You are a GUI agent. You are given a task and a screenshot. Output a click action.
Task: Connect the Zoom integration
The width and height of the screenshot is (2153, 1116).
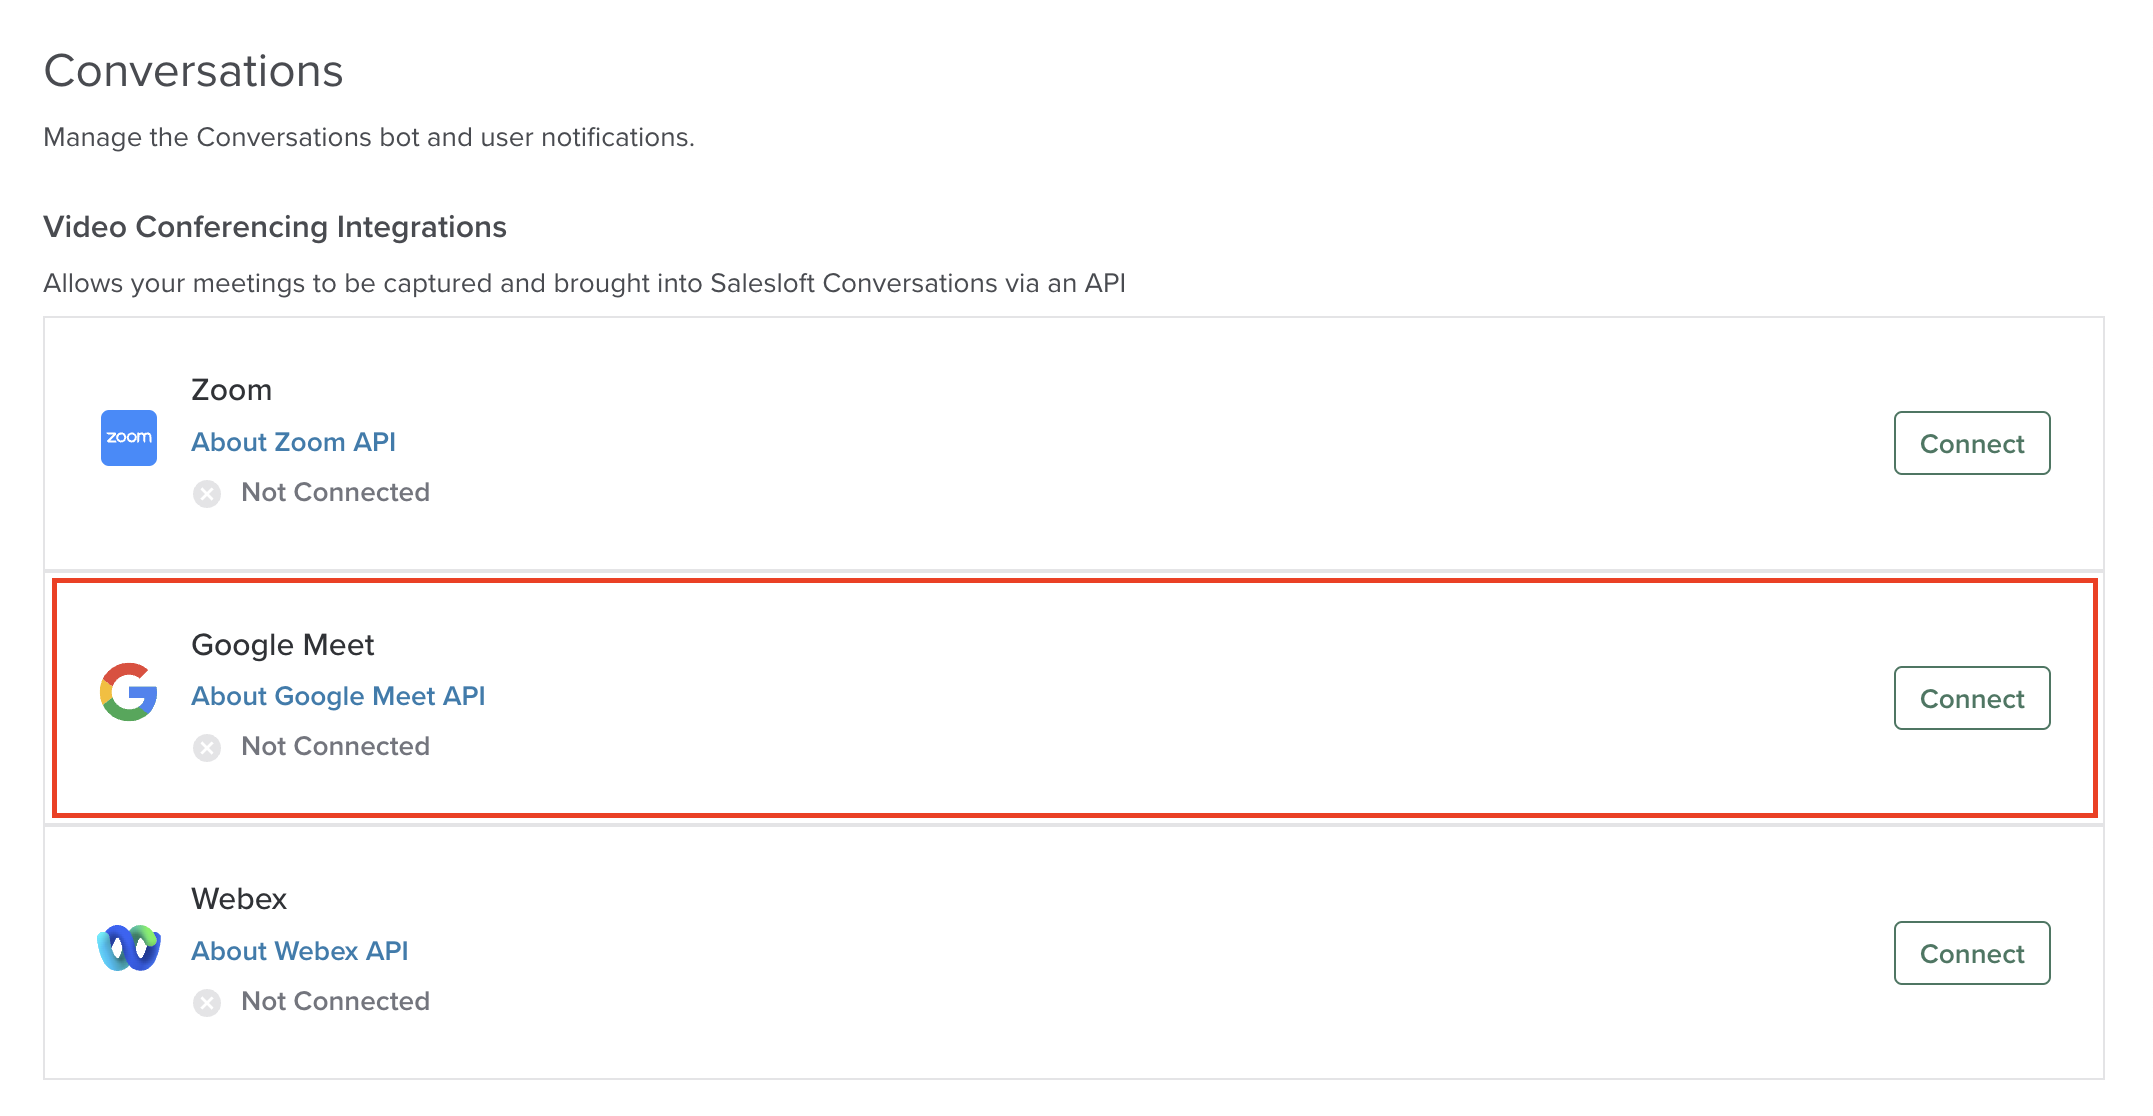point(1971,443)
